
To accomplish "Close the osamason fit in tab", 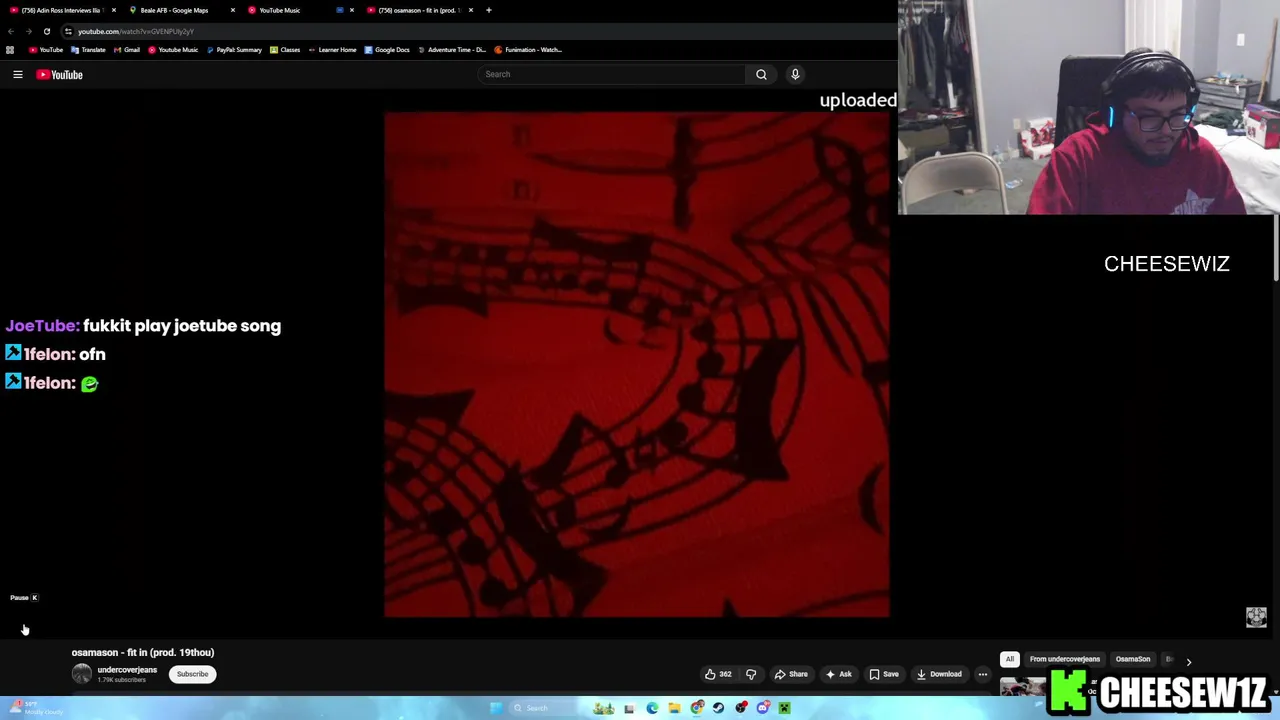I will click(x=471, y=10).
